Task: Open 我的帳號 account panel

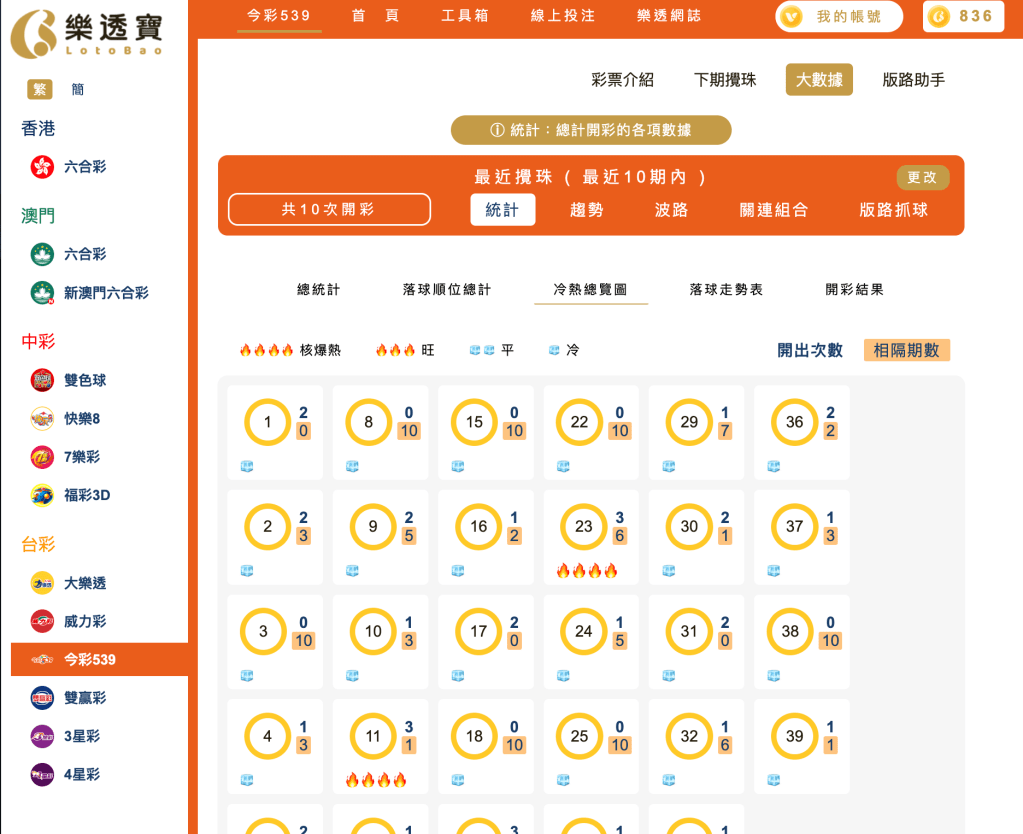Action: pyautogui.click(x=838, y=16)
